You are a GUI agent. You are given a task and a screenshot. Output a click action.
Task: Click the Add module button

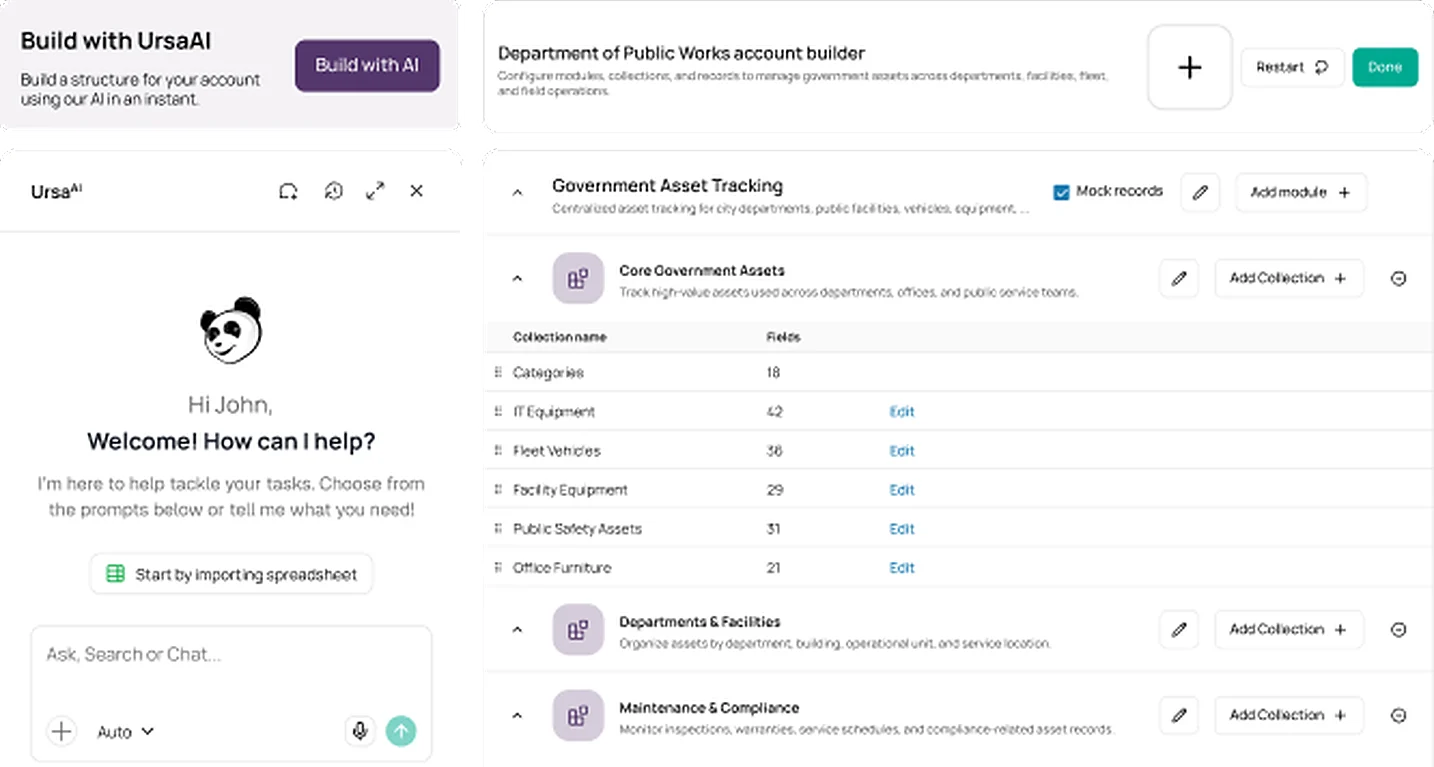point(1301,192)
